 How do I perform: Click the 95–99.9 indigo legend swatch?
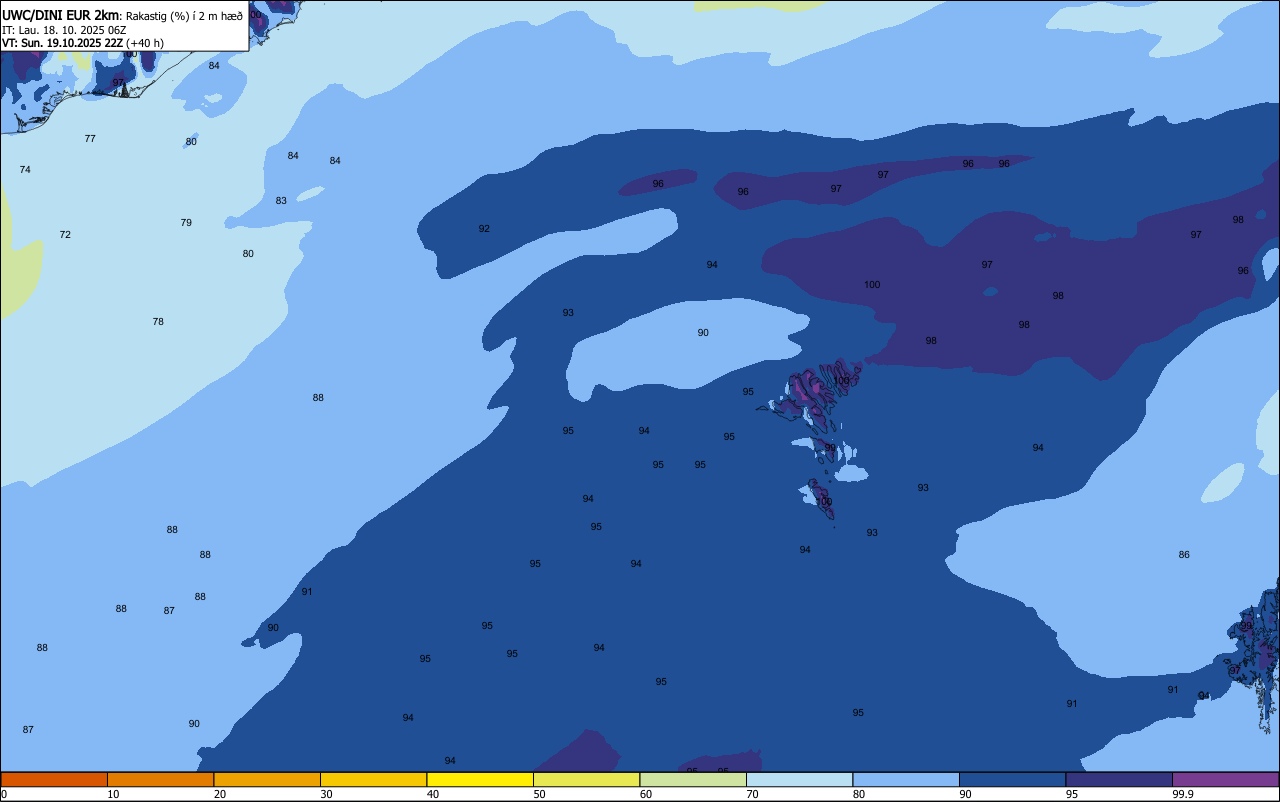[x=1119, y=779]
